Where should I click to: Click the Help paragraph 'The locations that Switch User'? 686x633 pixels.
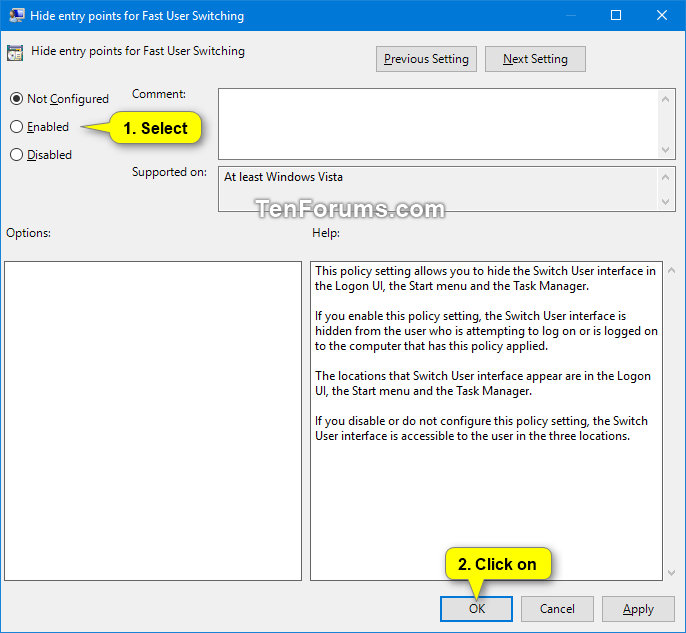pyautogui.click(x=483, y=383)
